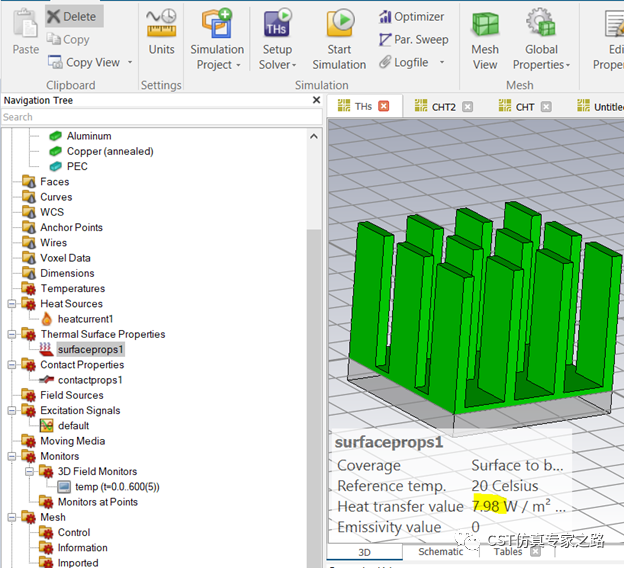Open the Setup Solver dropdown arrow
Screen dimensions: 624x568
coord(294,65)
